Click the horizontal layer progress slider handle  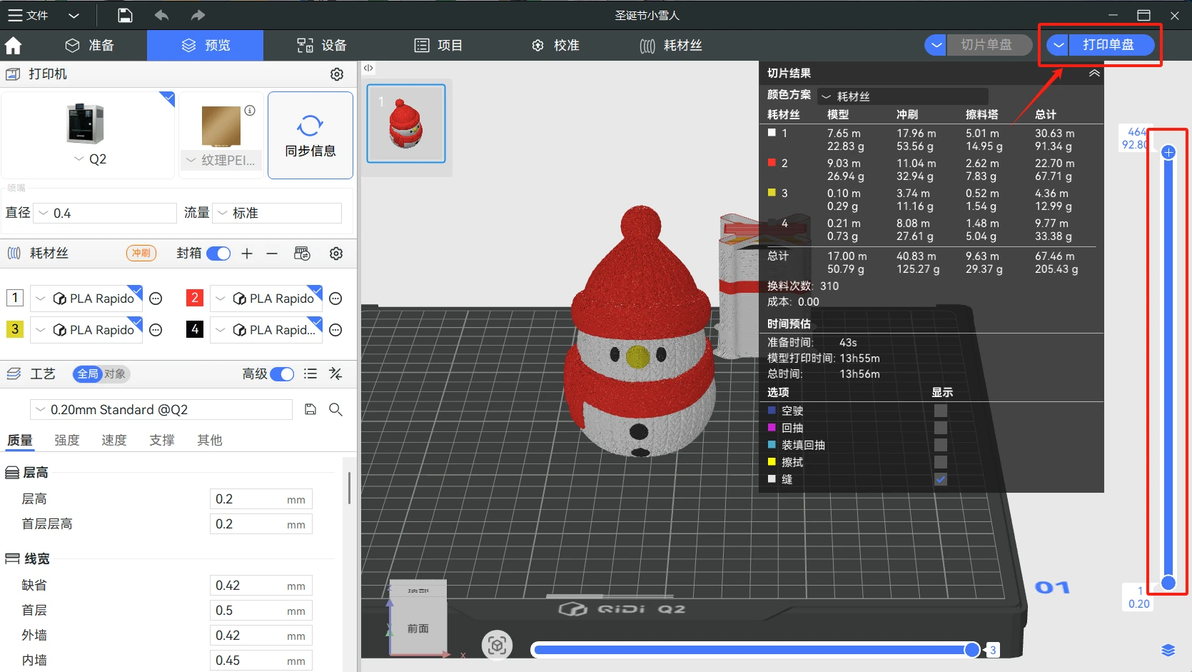point(972,649)
